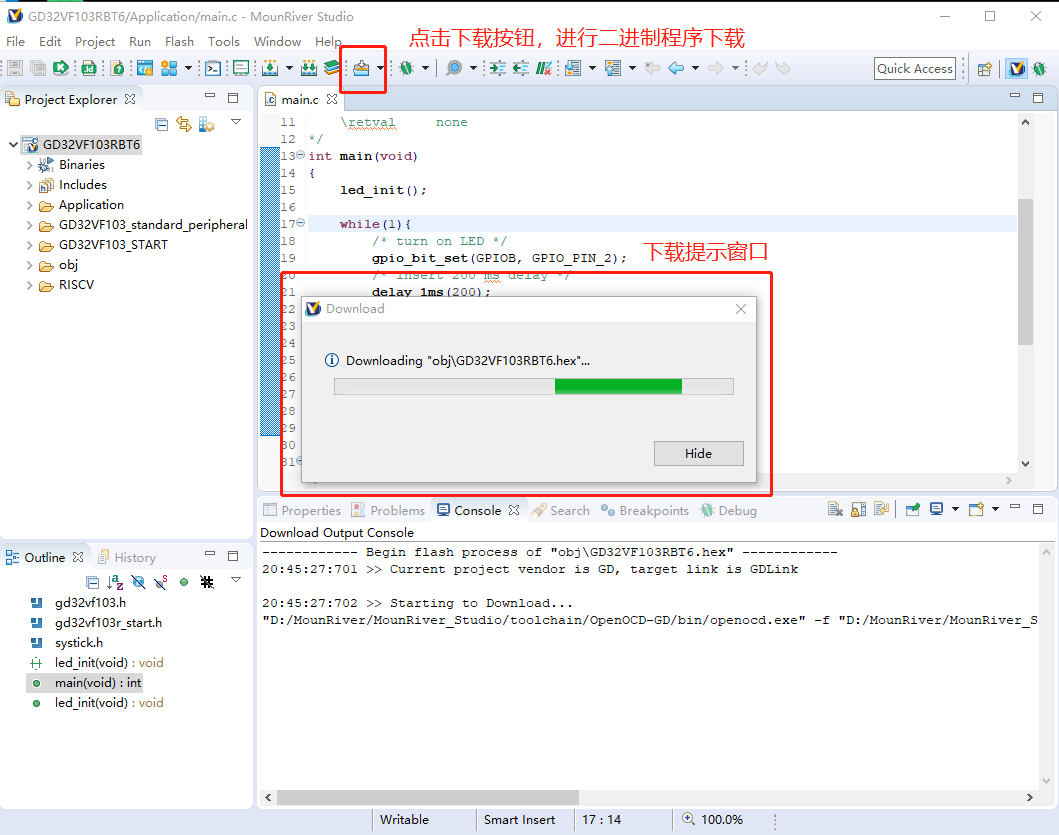Switch to the Problems tab
Viewport: 1059px width, 835px height.
pos(389,511)
